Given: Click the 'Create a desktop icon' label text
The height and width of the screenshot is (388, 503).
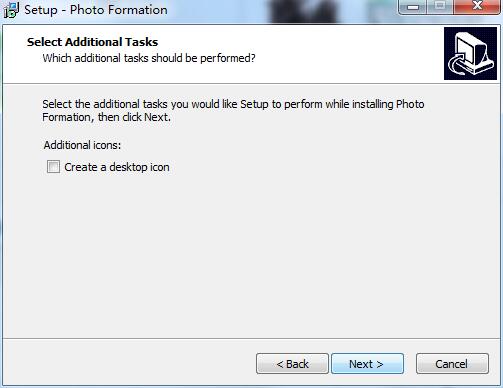Looking at the screenshot, I should point(117,167).
